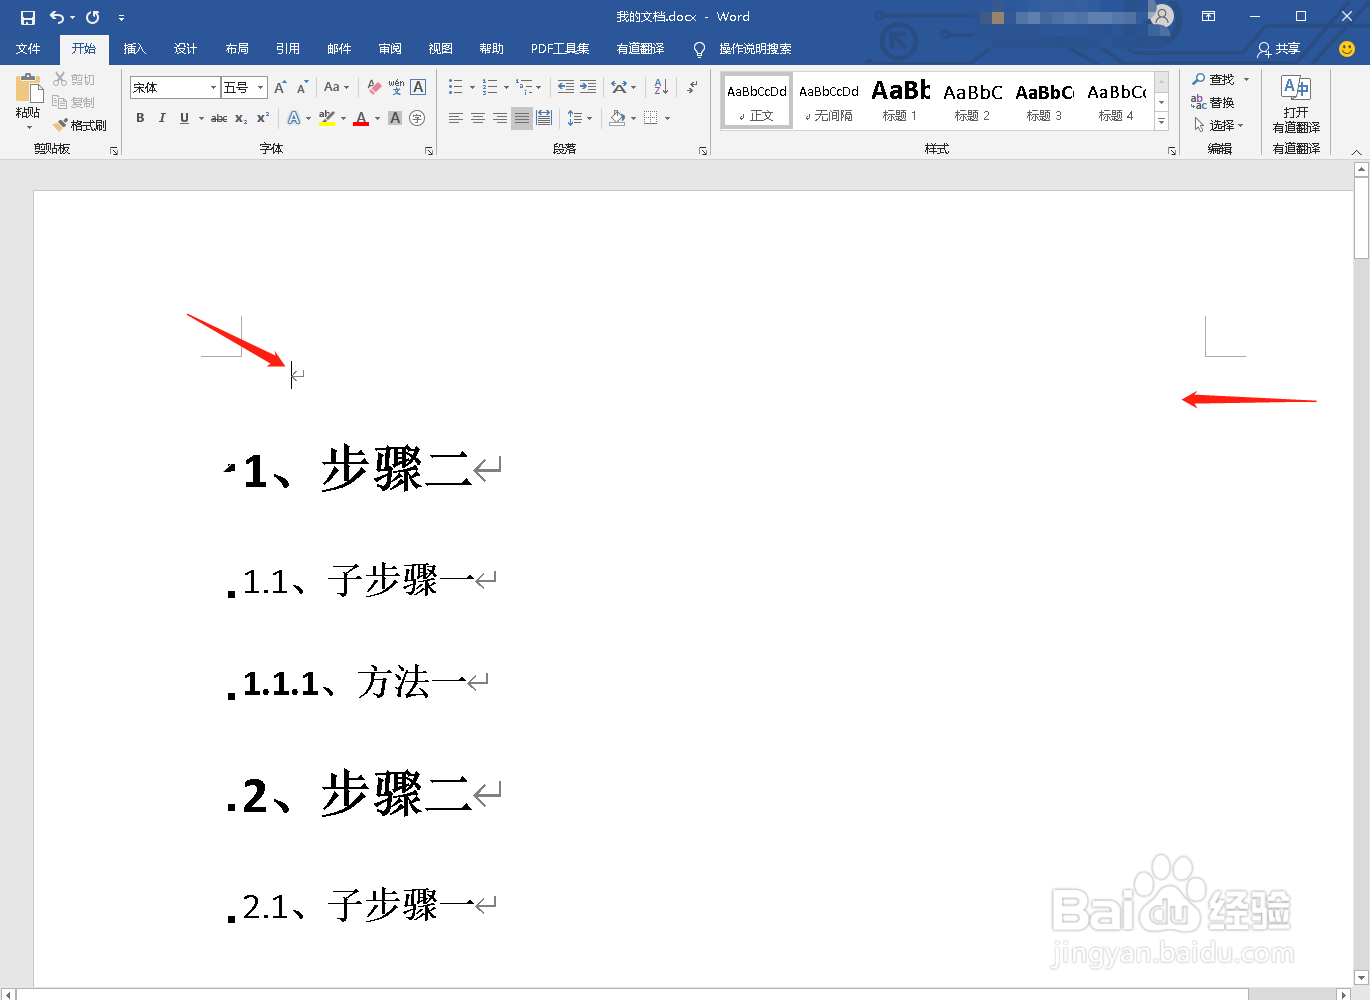Click the smiley feedback icon
1370x1000 pixels.
click(x=1347, y=49)
